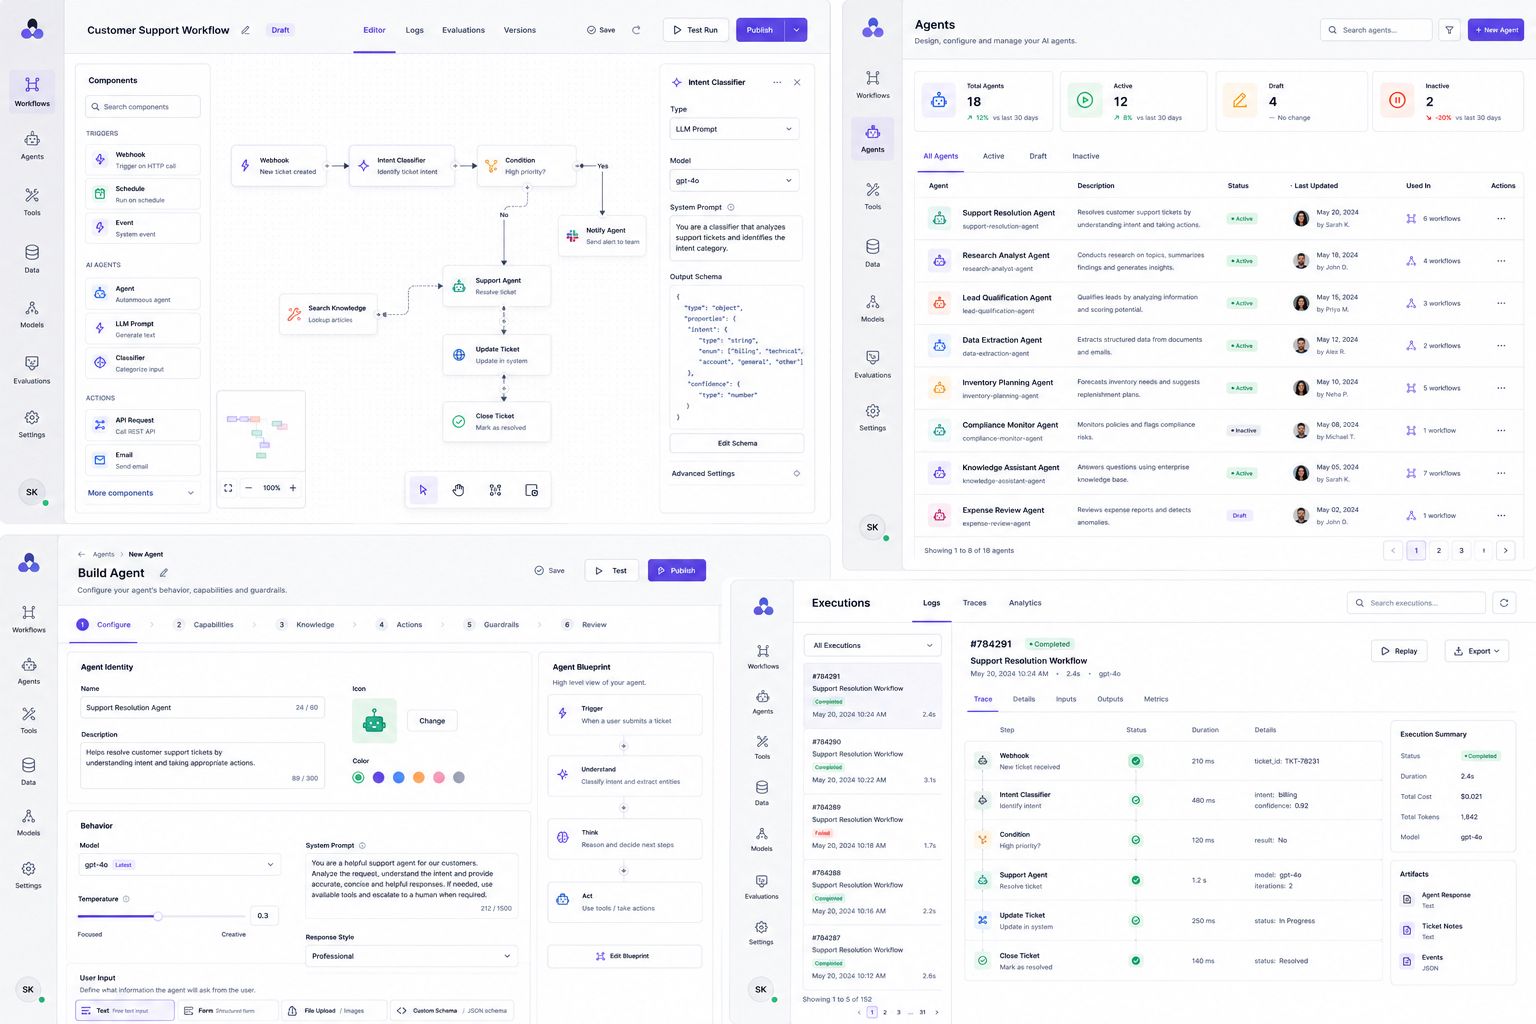Adjust the Temperature slider handle
1536x1024 pixels.
[157, 916]
